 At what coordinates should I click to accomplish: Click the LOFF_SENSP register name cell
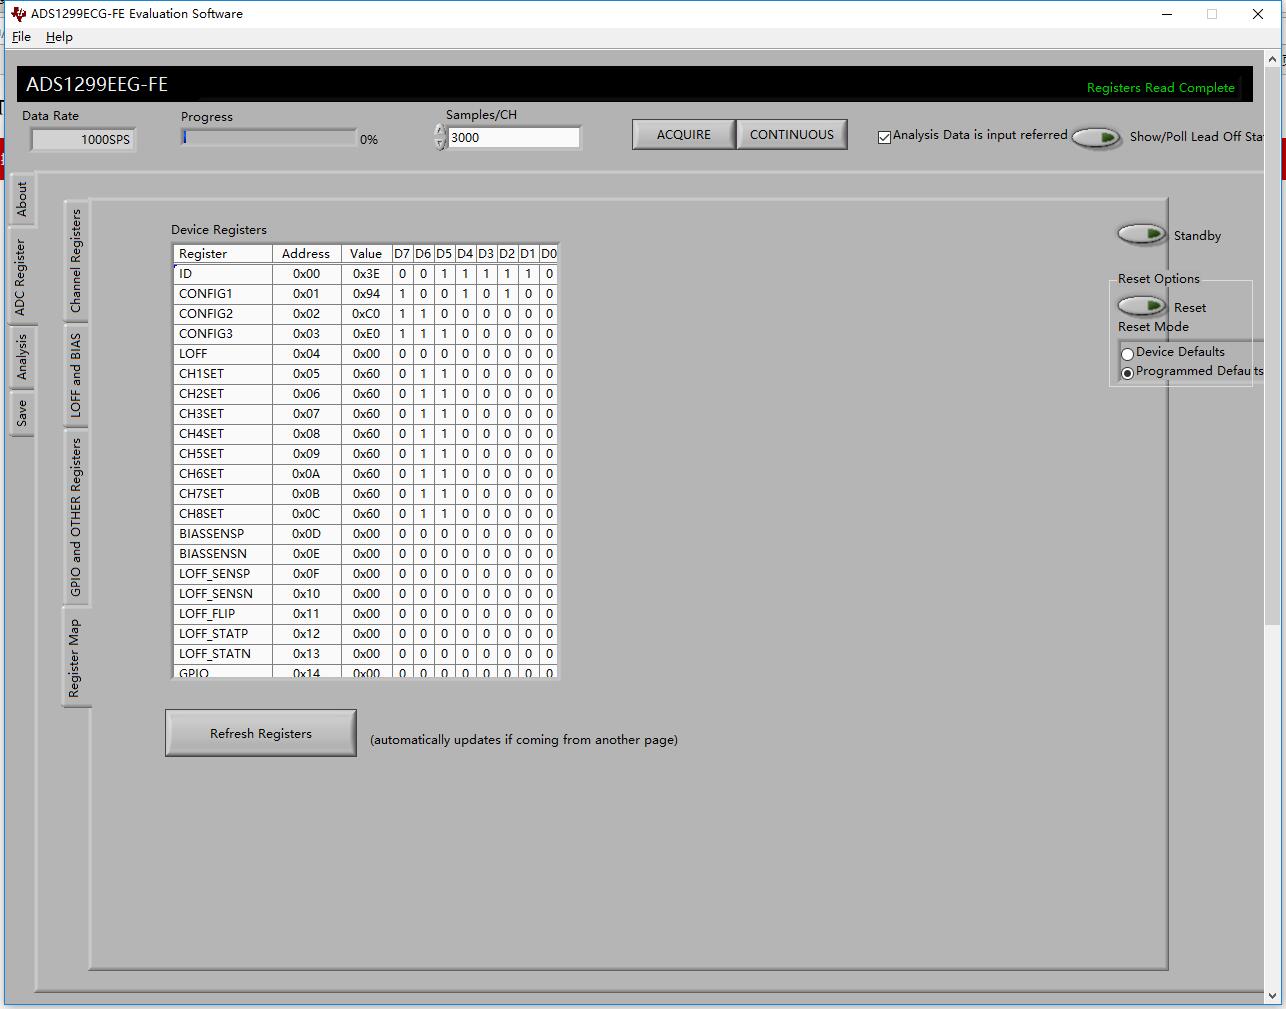222,573
